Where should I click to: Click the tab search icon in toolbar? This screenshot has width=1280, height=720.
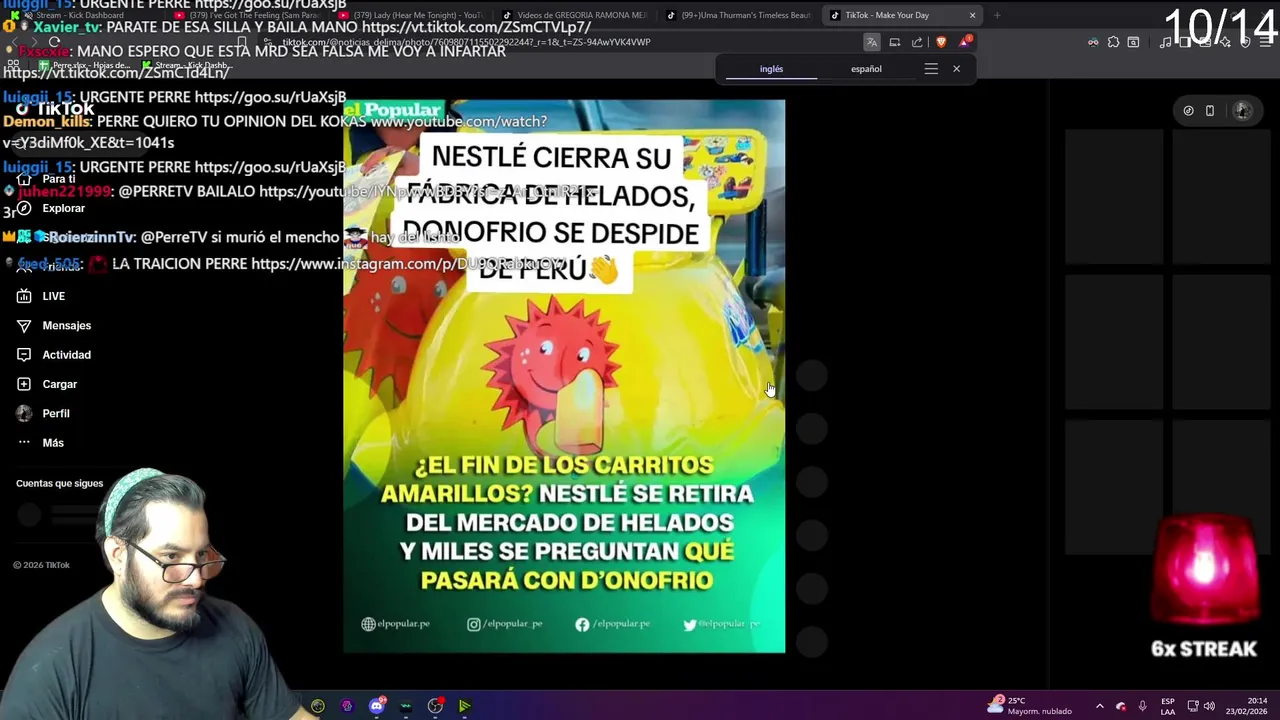(x=1133, y=42)
